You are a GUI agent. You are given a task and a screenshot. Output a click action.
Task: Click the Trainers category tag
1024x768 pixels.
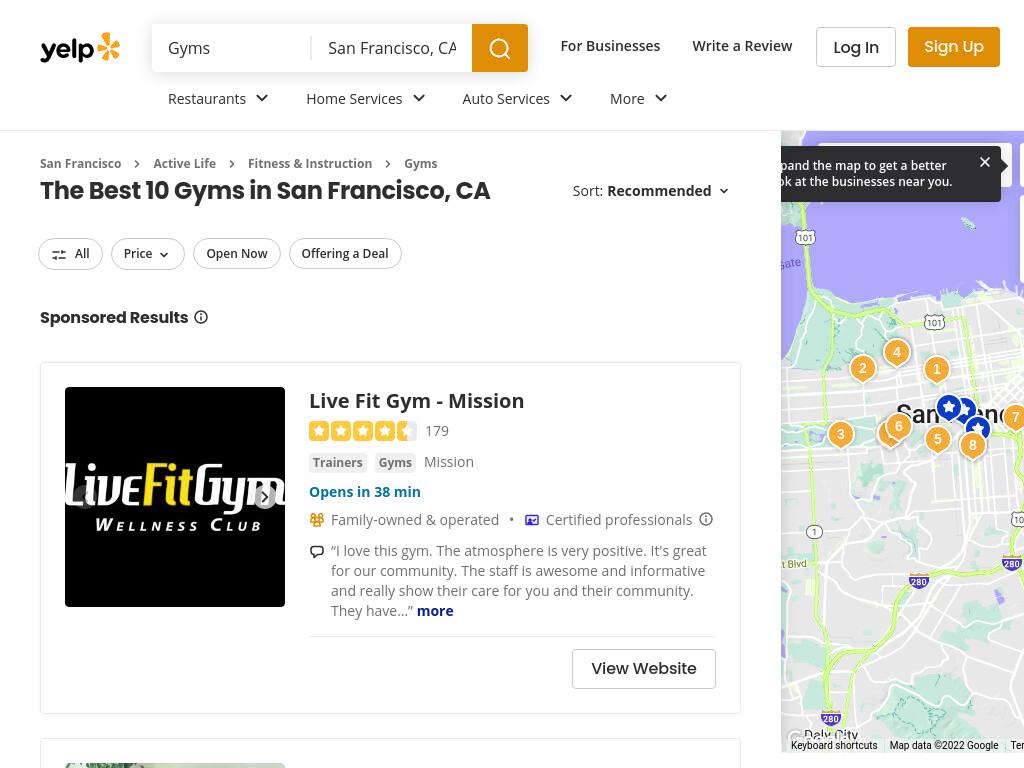point(338,462)
